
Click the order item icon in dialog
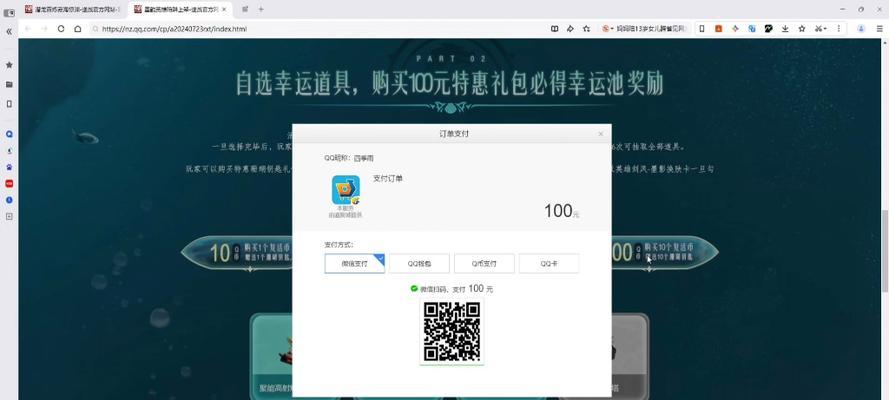346,190
